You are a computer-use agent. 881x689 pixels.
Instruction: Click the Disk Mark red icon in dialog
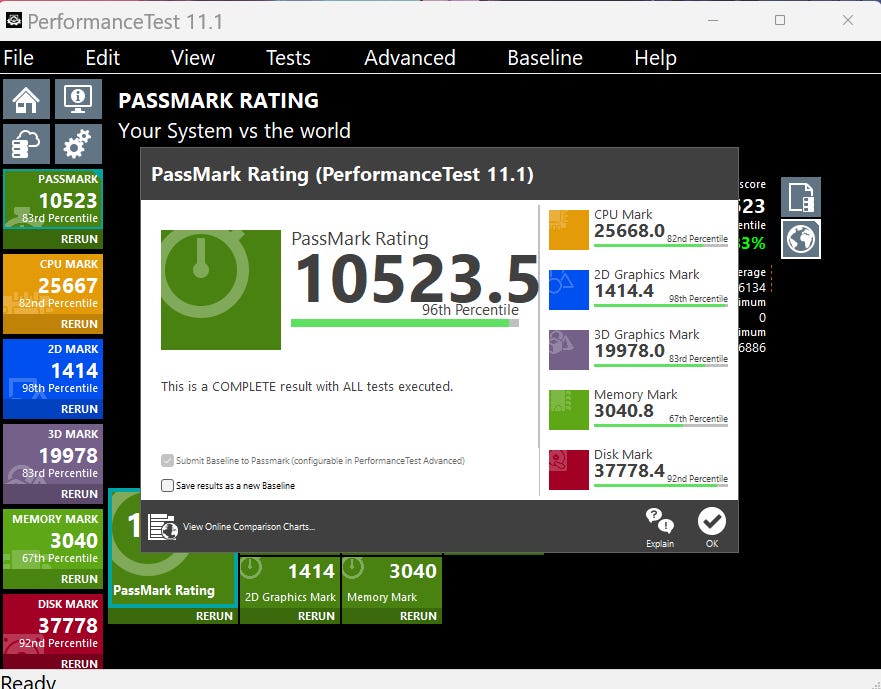(x=569, y=470)
